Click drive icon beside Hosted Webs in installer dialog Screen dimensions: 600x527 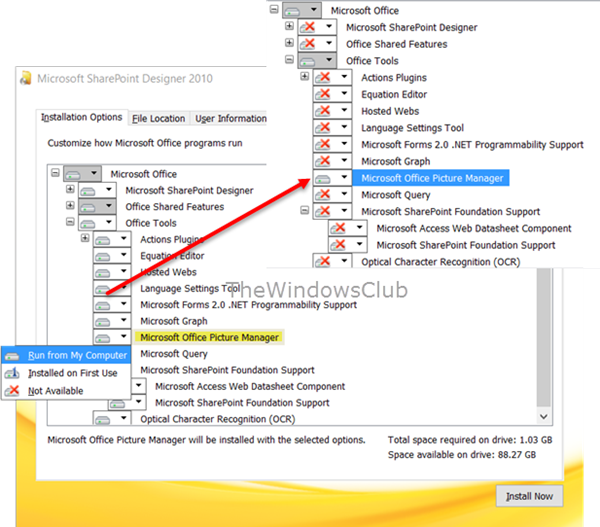103,273
